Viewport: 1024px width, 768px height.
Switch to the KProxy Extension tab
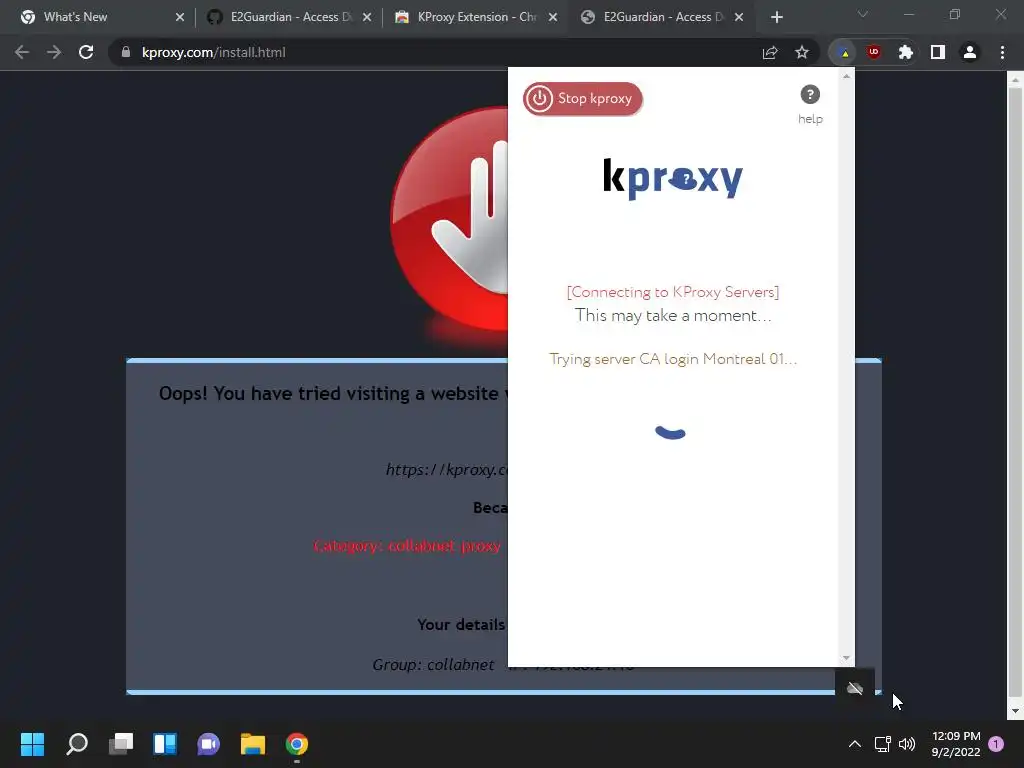pos(473,17)
